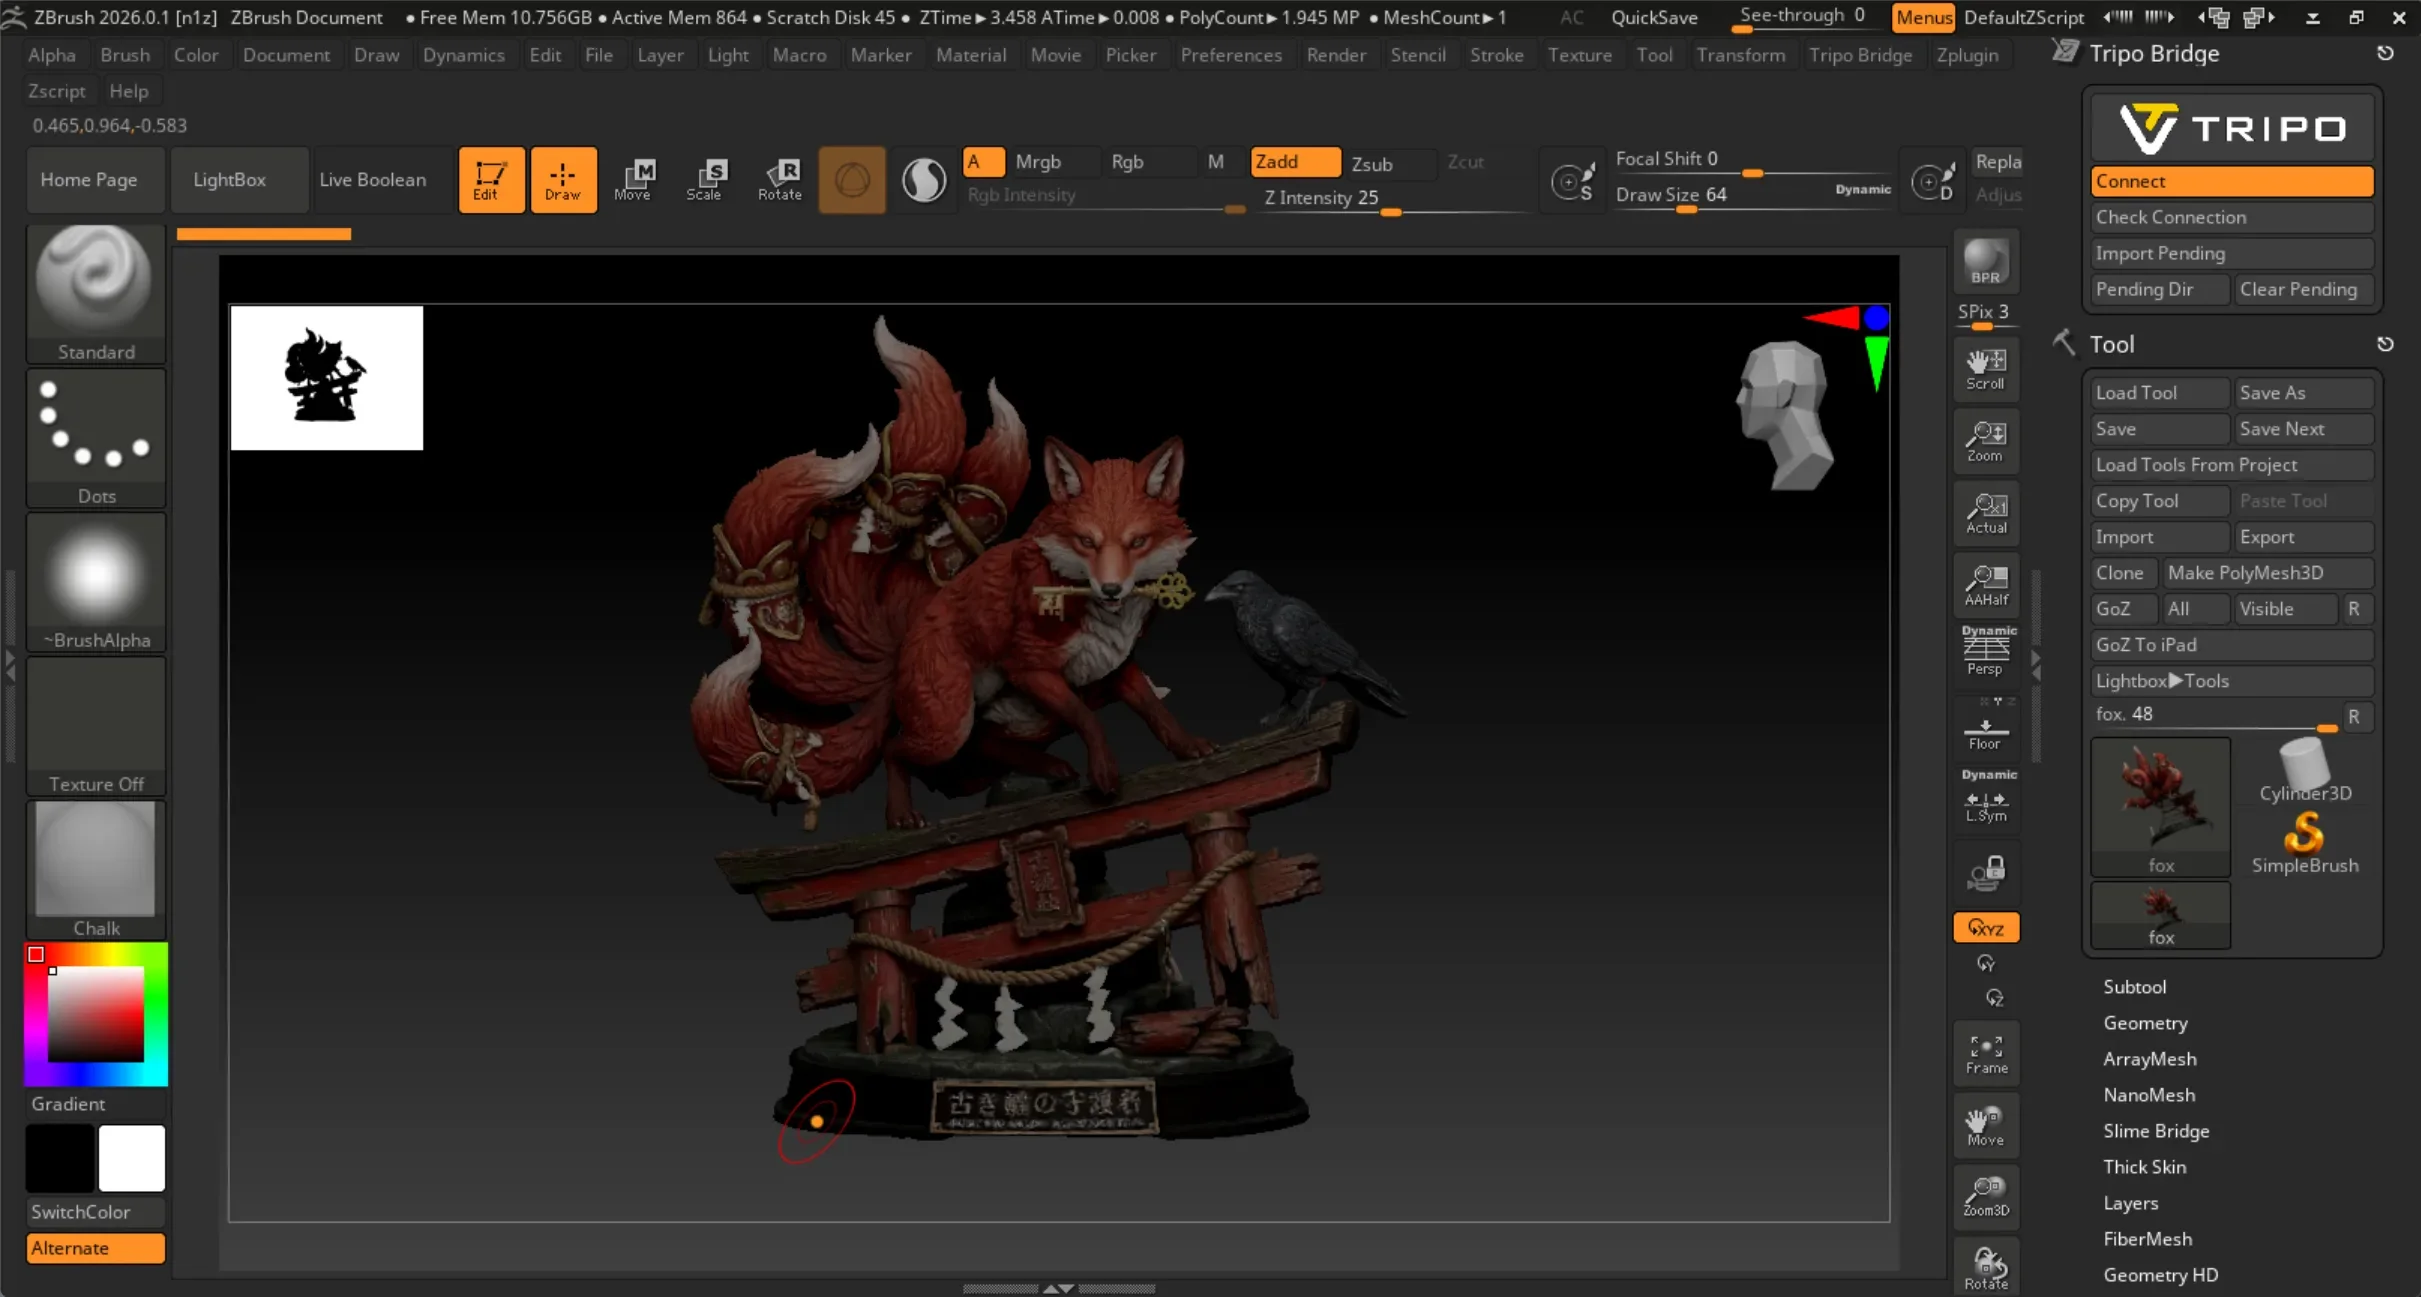The height and width of the screenshot is (1297, 2421).
Task: Select the large fox tool thumbnail
Action: tap(2160, 807)
